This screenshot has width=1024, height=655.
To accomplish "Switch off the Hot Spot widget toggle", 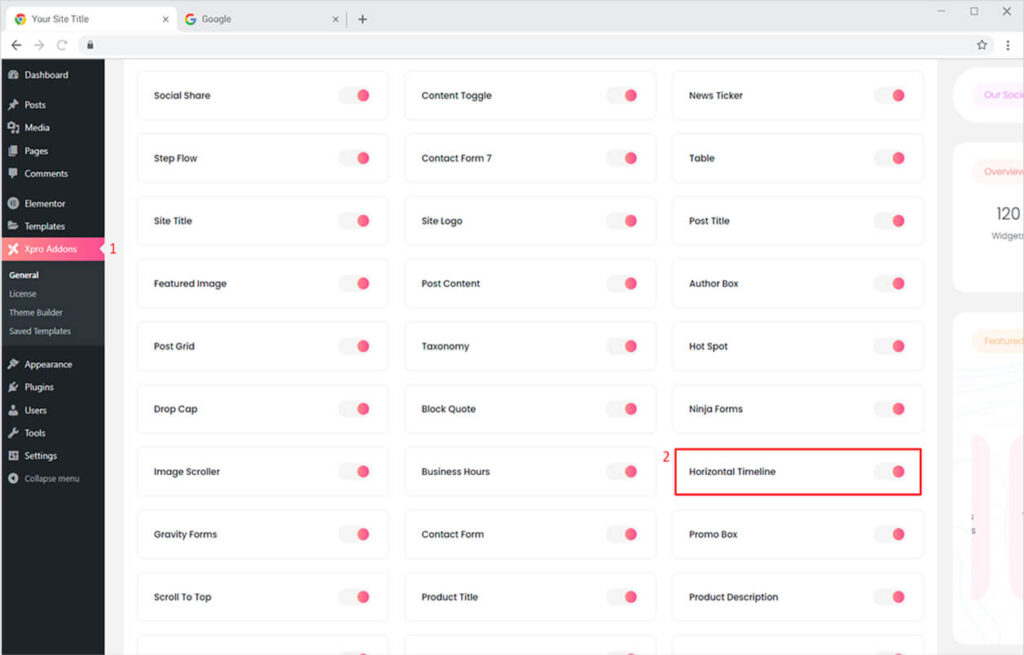I will coord(889,347).
